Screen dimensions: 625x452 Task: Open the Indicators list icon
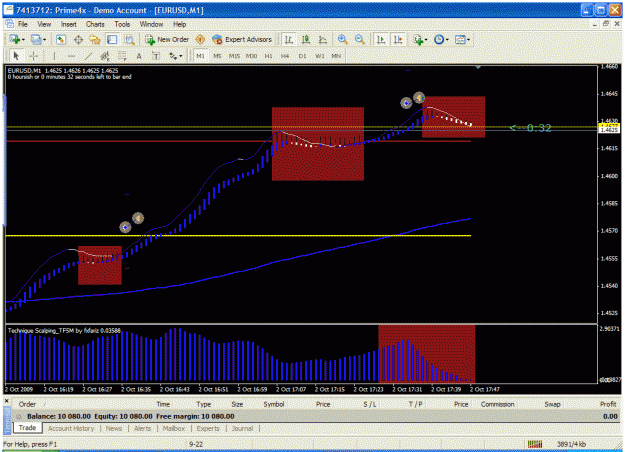[x=418, y=39]
